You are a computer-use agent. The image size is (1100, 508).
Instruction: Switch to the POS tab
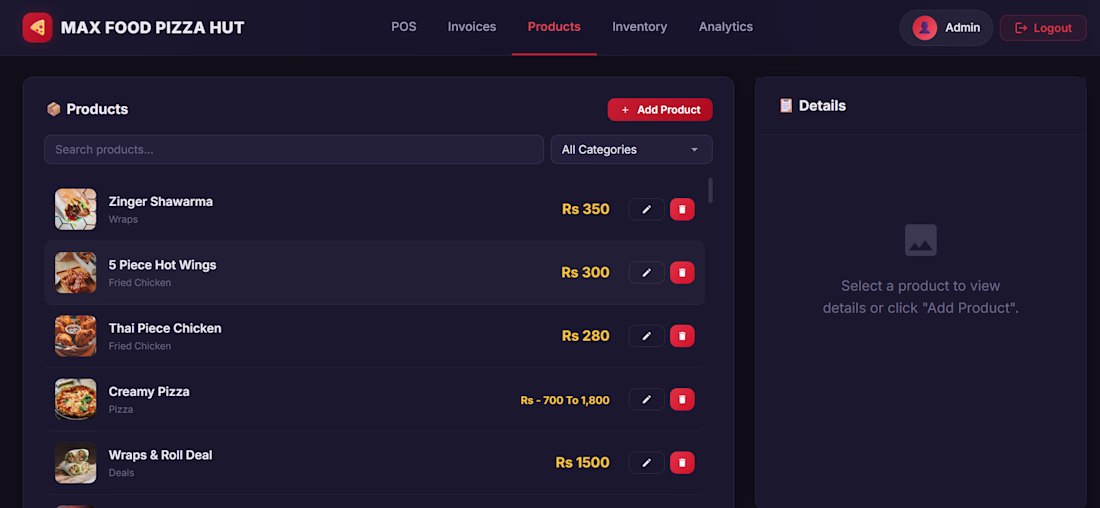403,27
